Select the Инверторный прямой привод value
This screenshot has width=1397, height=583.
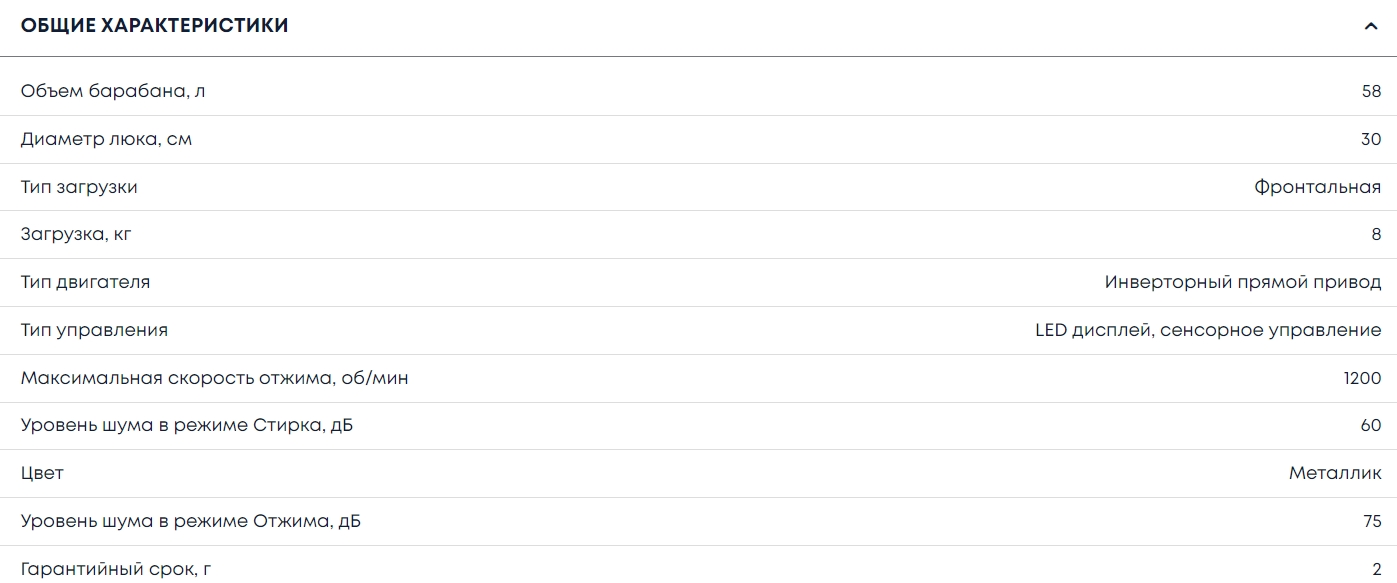click(x=1242, y=282)
